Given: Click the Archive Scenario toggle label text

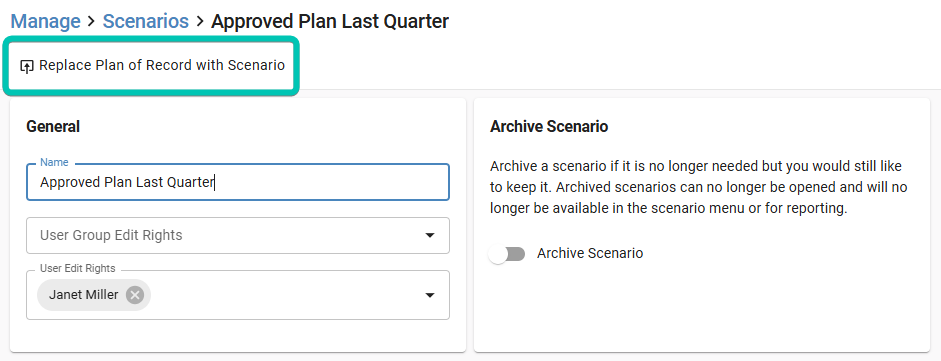Looking at the screenshot, I should click(590, 254).
